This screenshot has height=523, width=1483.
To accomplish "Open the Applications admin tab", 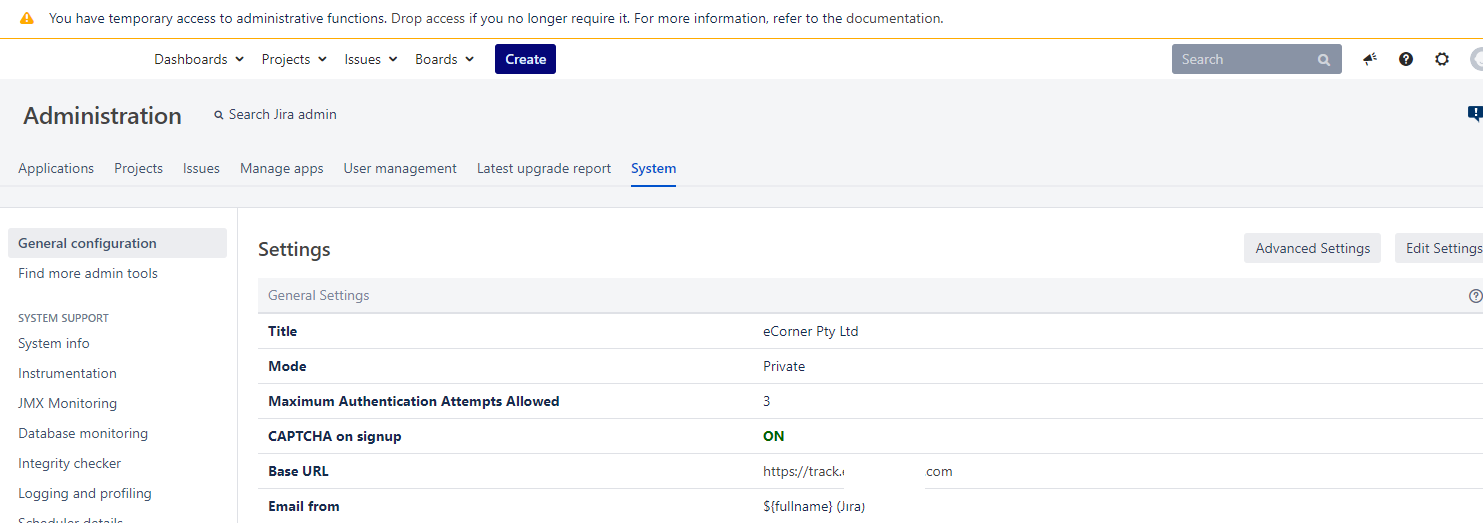I will click(56, 168).
